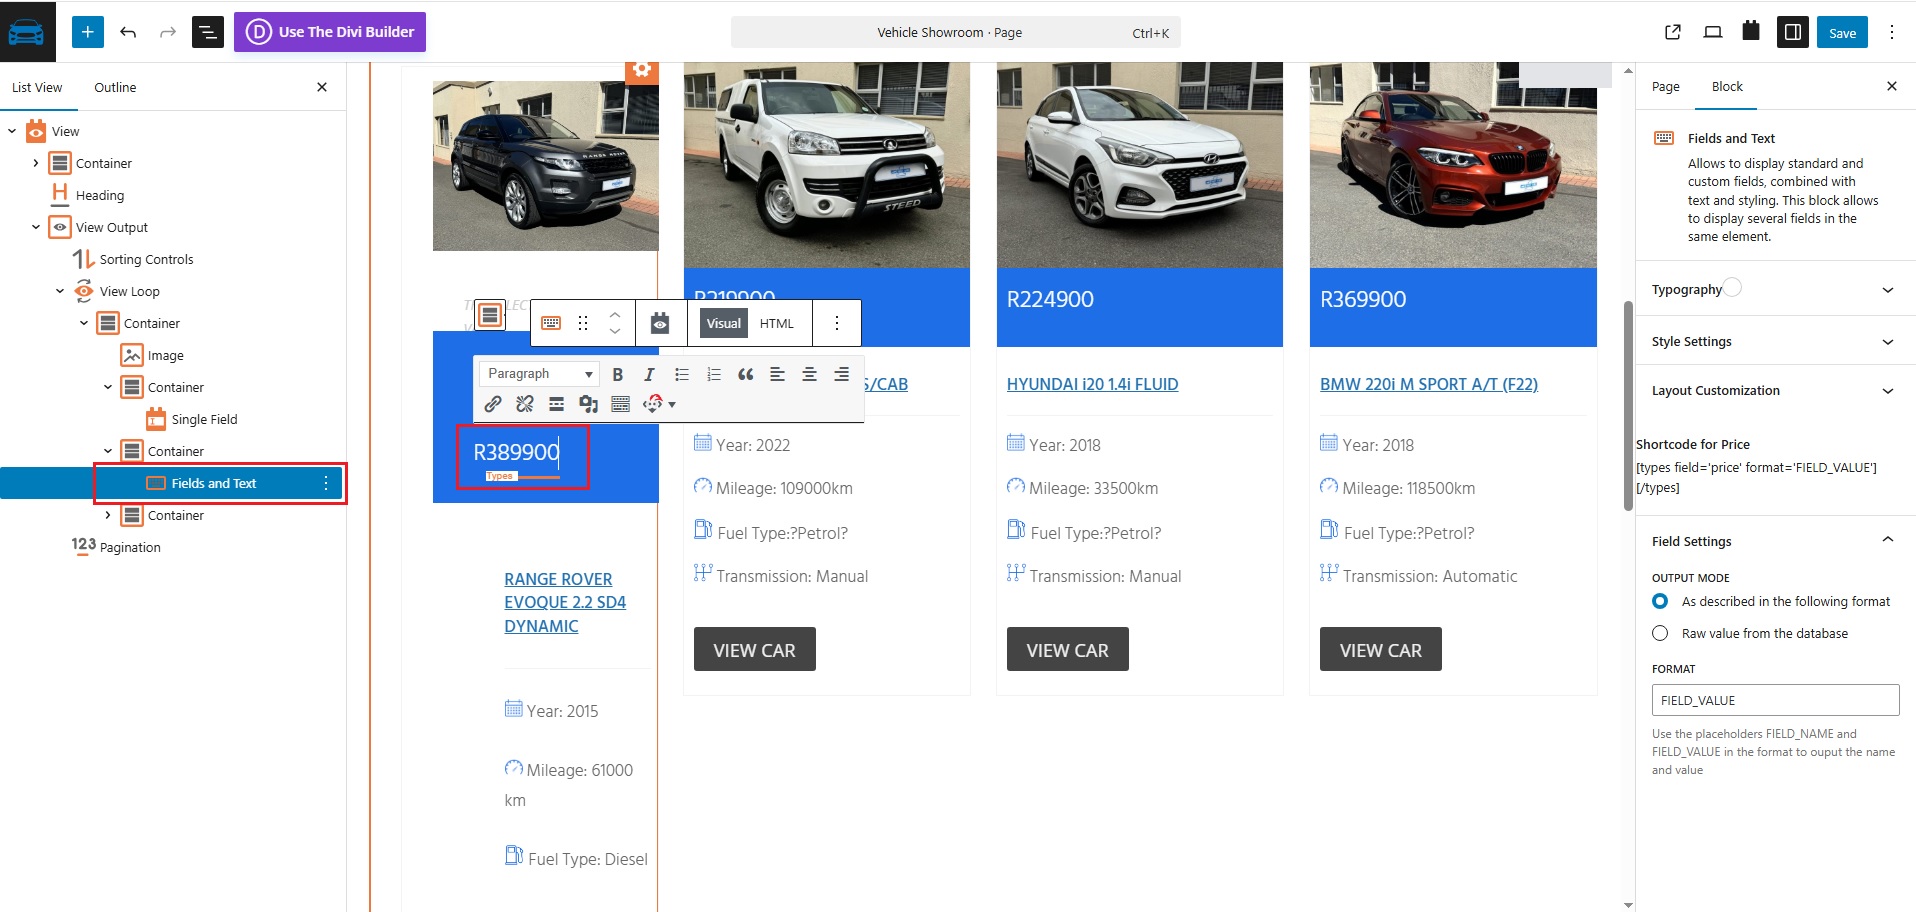Insert a blockquote
1916x912 pixels.
[x=746, y=374]
